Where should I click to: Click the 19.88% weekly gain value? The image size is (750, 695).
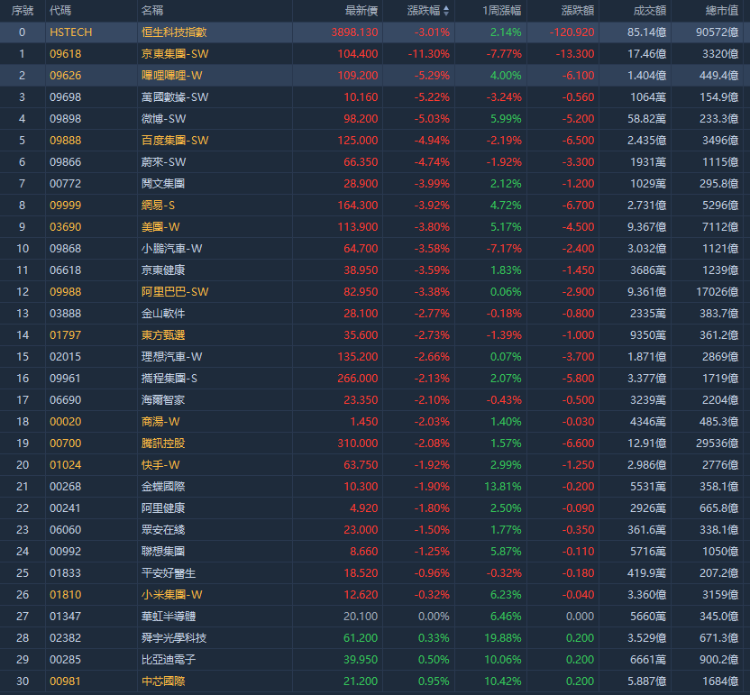coord(503,638)
